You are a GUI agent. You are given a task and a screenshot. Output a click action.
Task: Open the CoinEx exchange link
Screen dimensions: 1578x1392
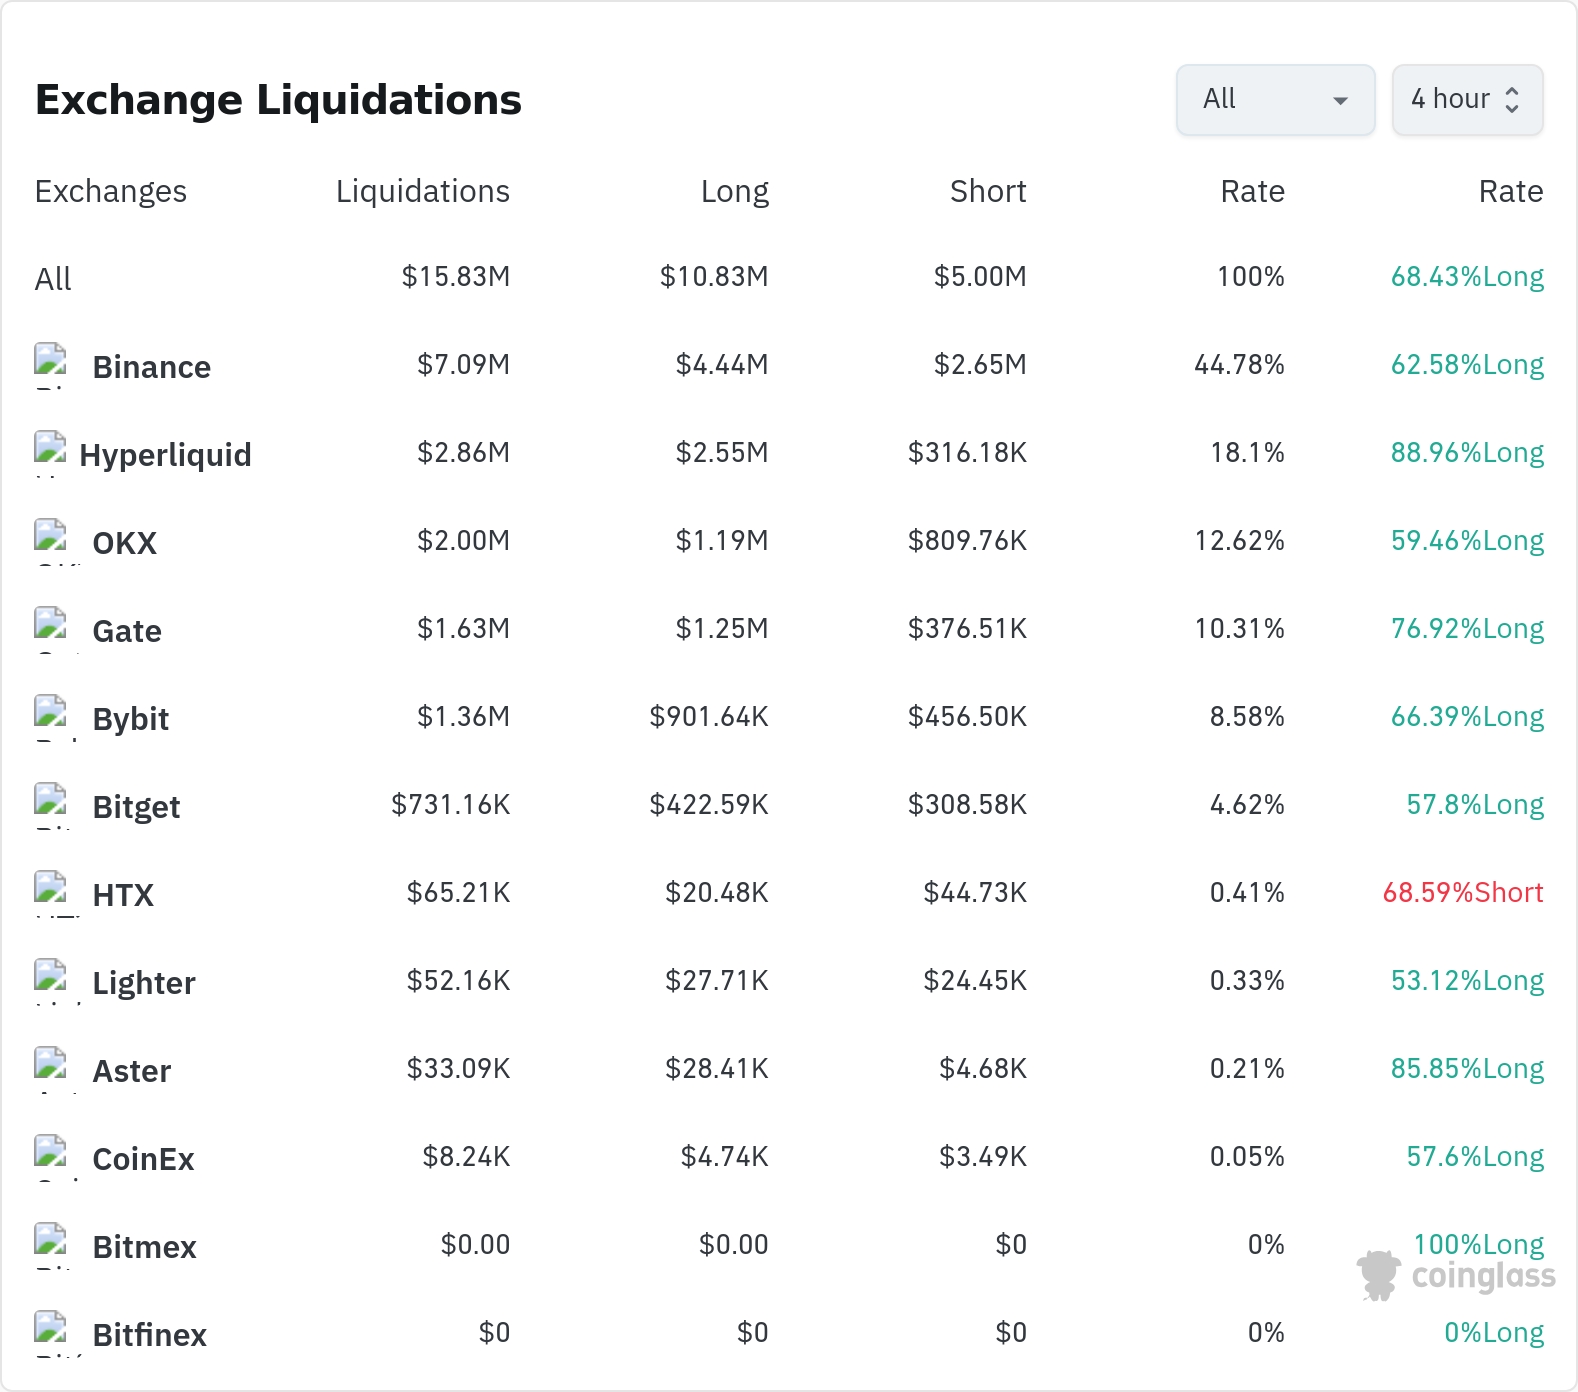click(143, 1159)
